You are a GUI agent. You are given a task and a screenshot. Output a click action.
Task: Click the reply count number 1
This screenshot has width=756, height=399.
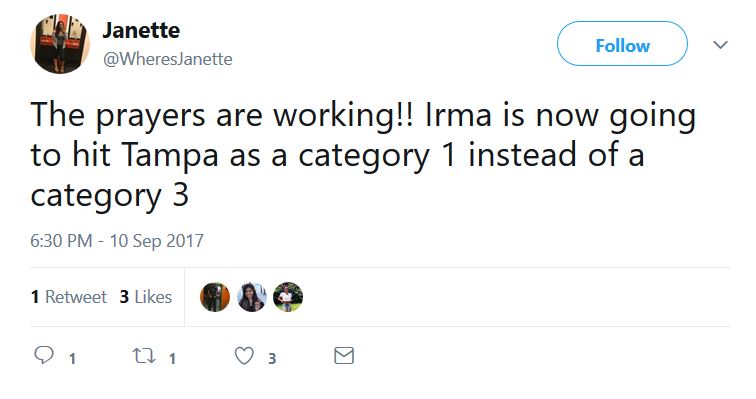[x=72, y=359]
